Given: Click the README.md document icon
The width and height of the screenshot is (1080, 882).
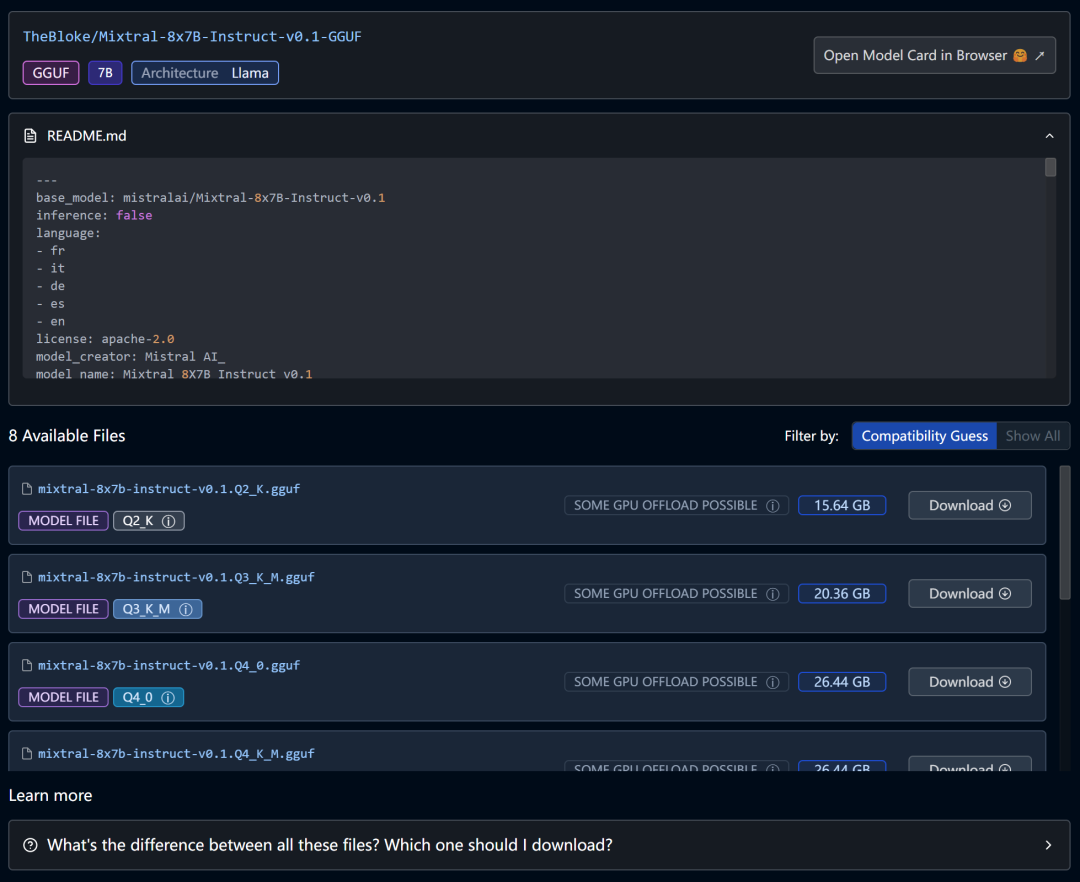Looking at the screenshot, I should tap(30, 136).
